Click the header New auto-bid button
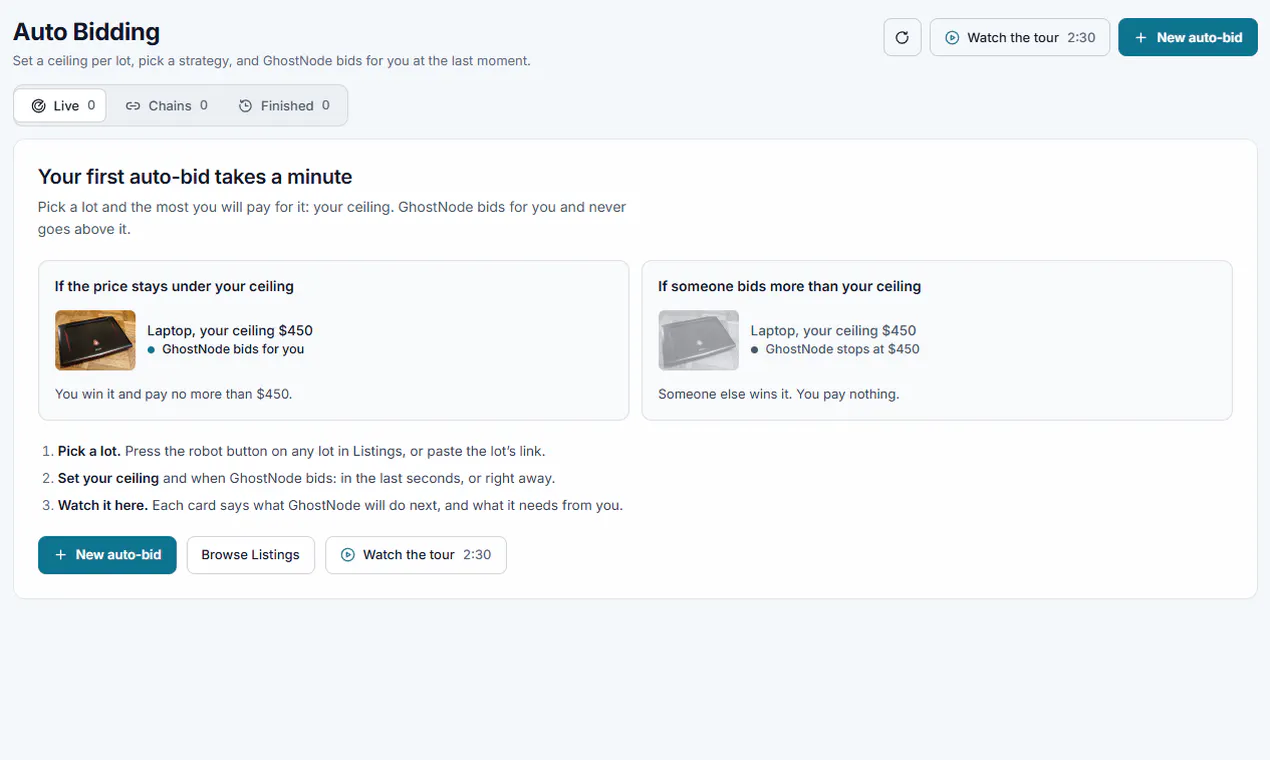This screenshot has width=1270, height=760. click(x=1188, y=37)
